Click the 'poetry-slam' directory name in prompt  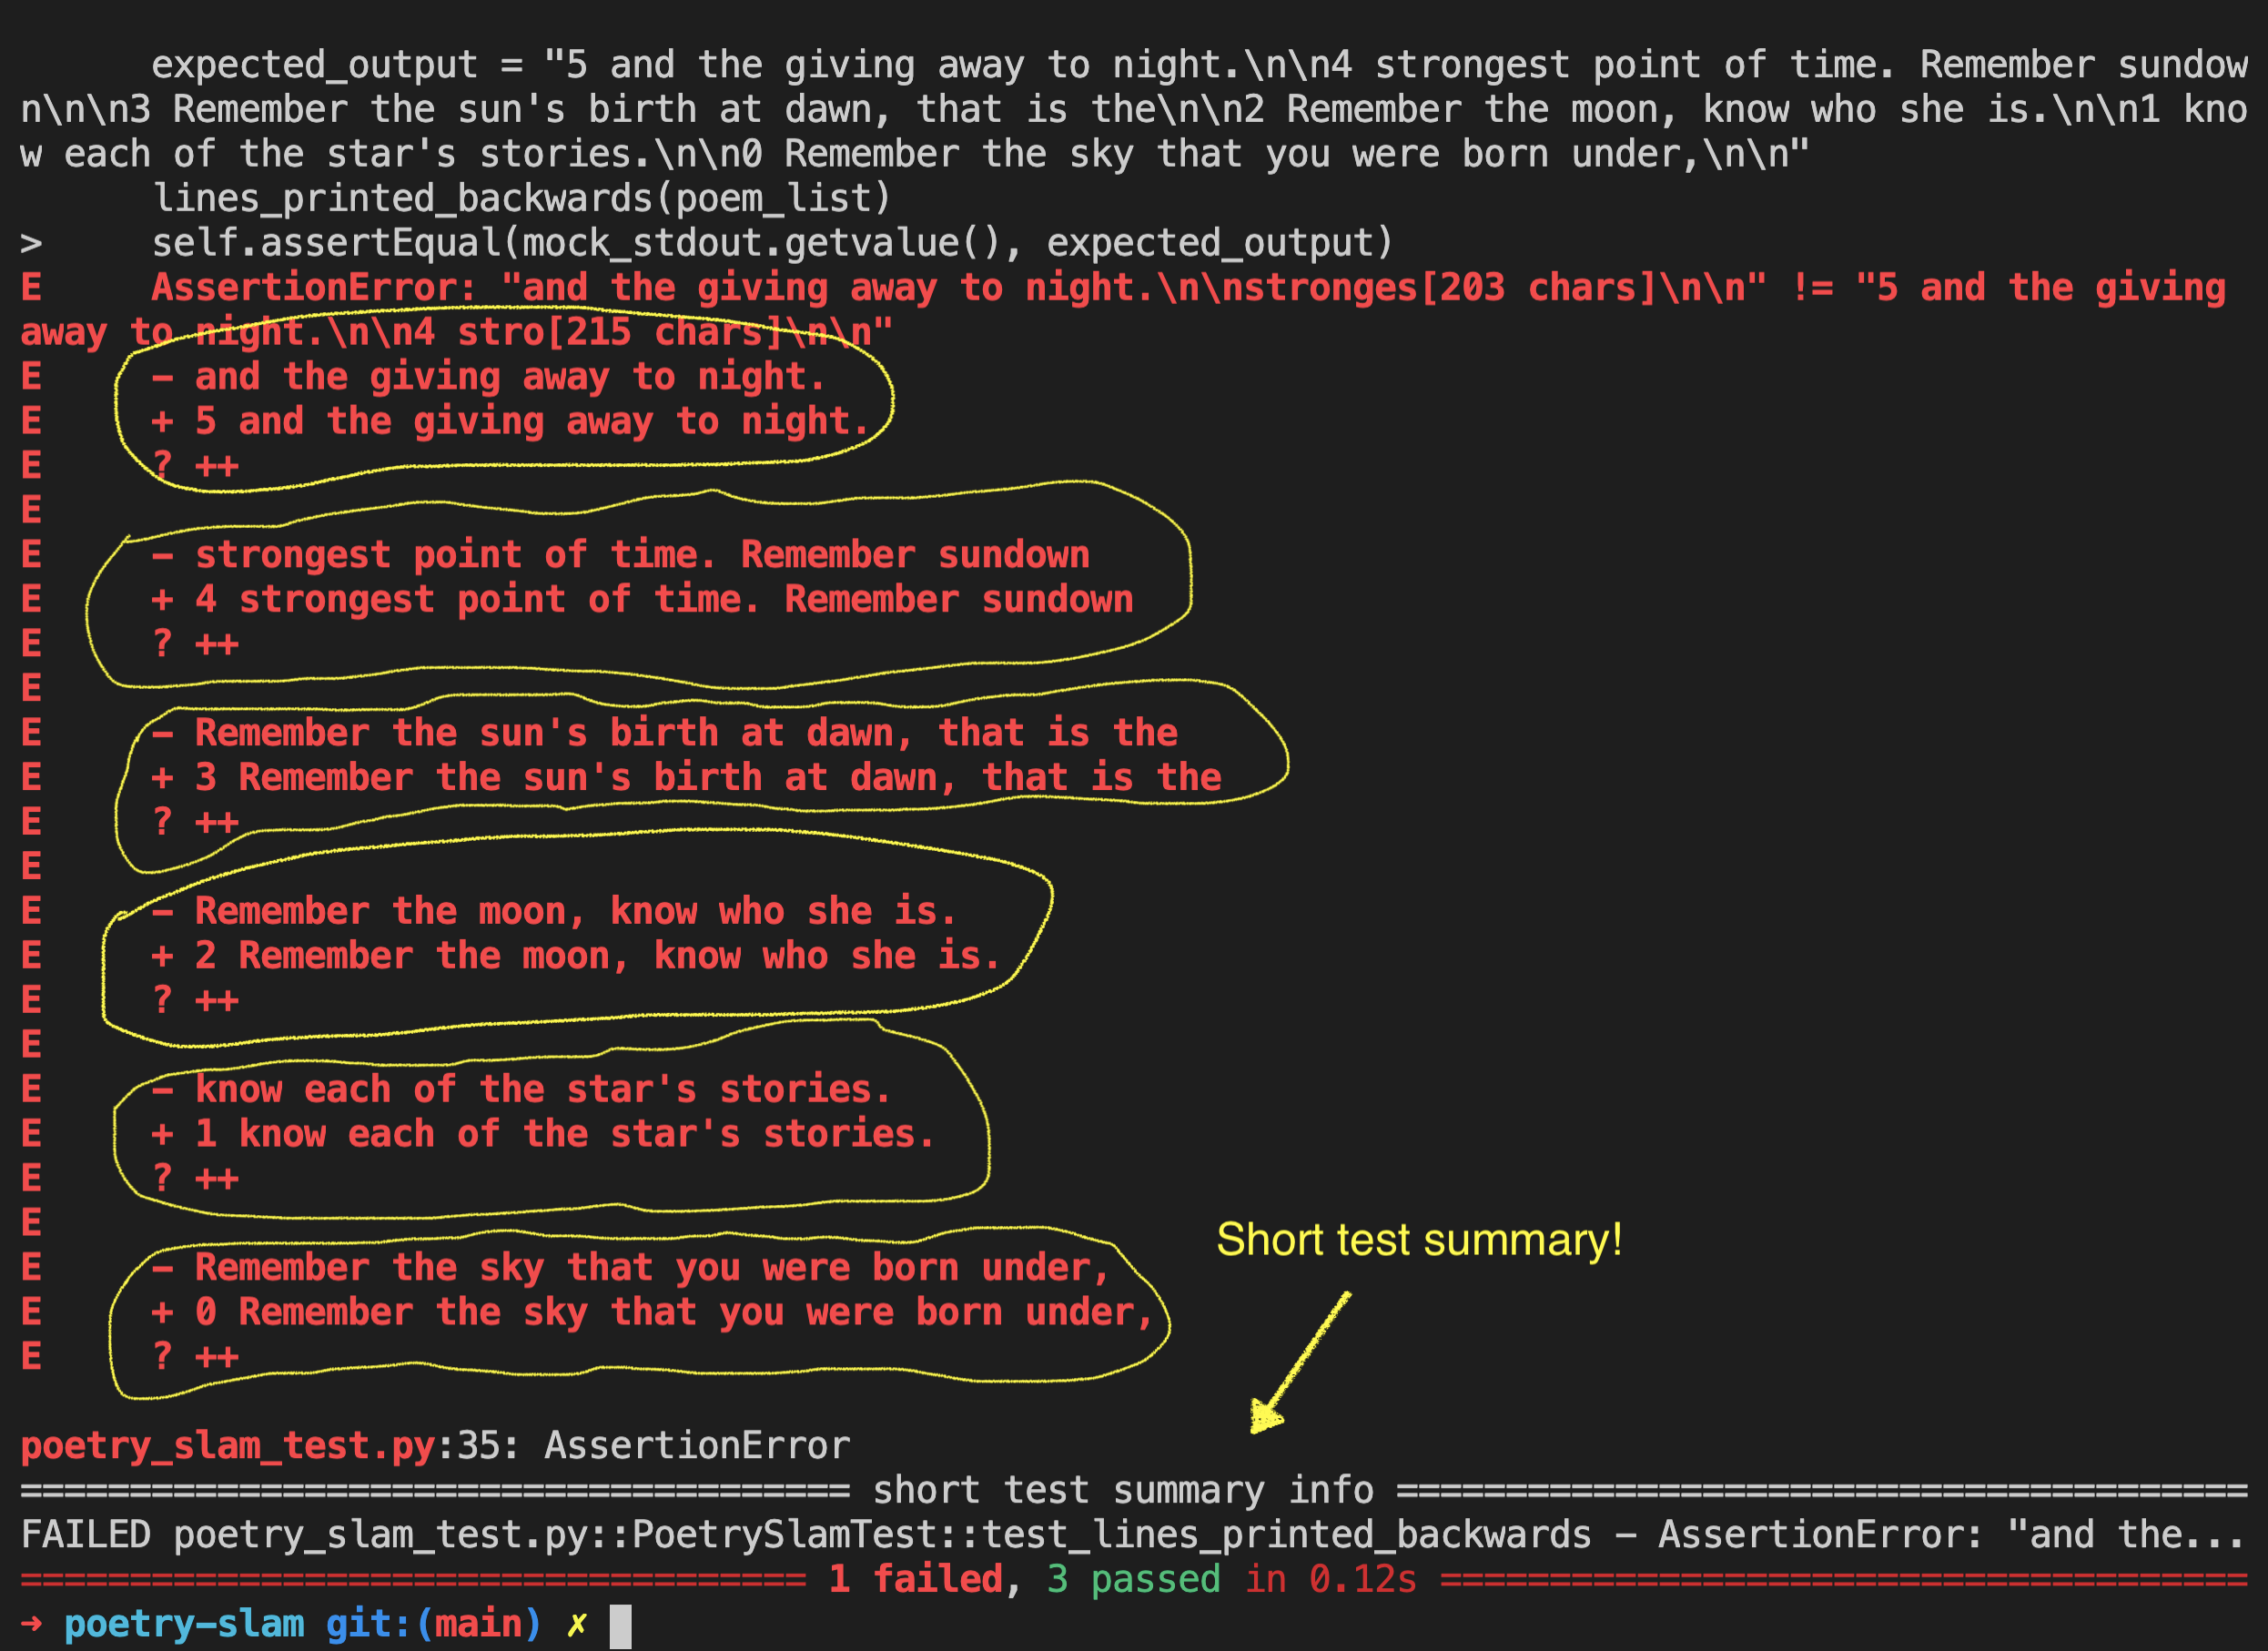pos(184,1624)
